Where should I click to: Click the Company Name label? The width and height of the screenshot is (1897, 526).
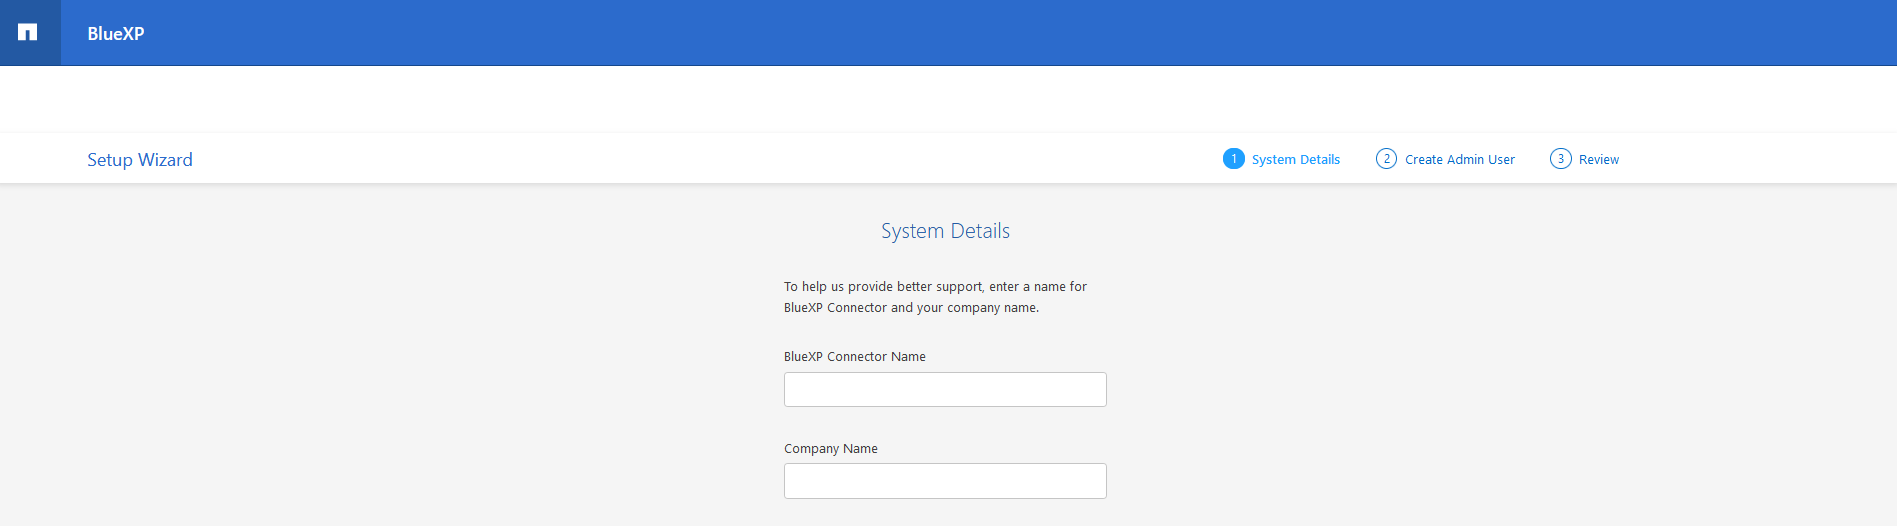[x=831, y=449]
